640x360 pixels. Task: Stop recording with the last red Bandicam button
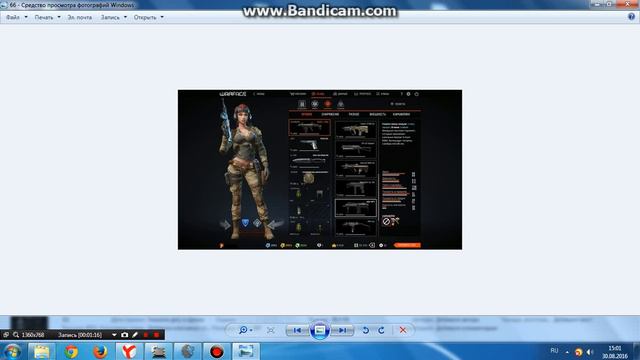click(156, 335)
